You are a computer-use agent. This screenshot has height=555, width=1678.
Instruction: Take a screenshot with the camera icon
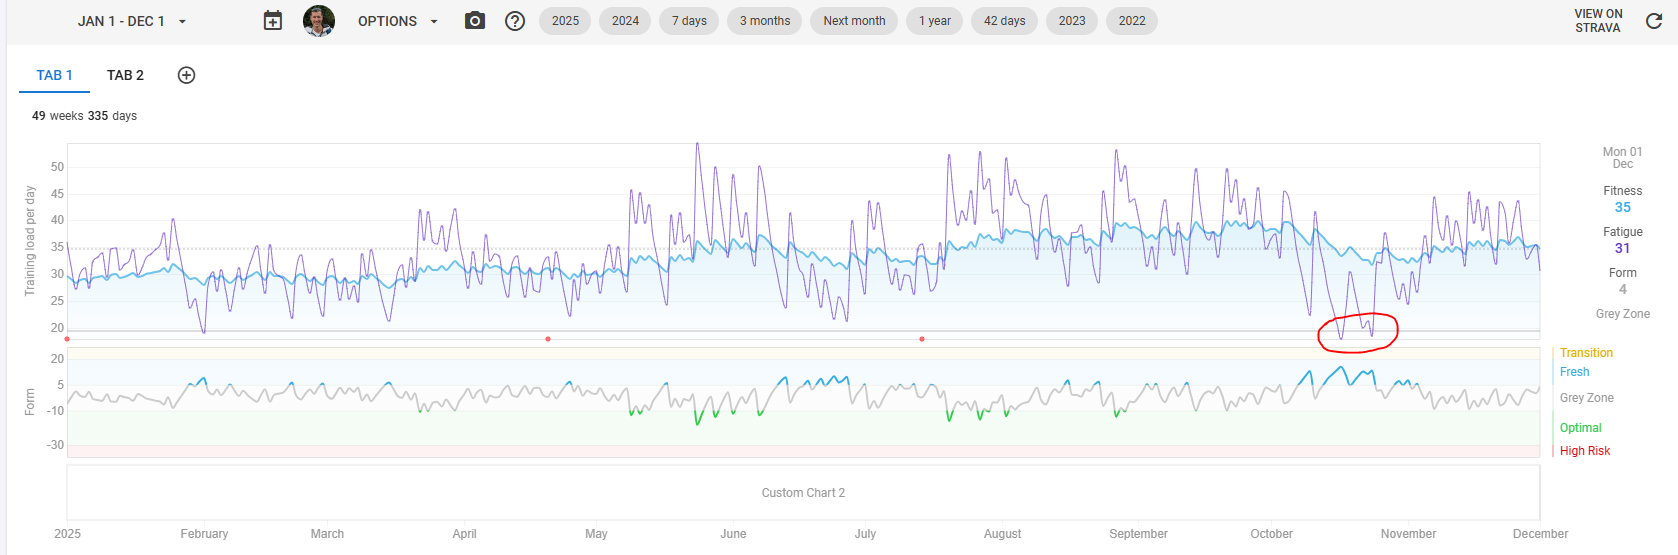click(x=475, y=21)
